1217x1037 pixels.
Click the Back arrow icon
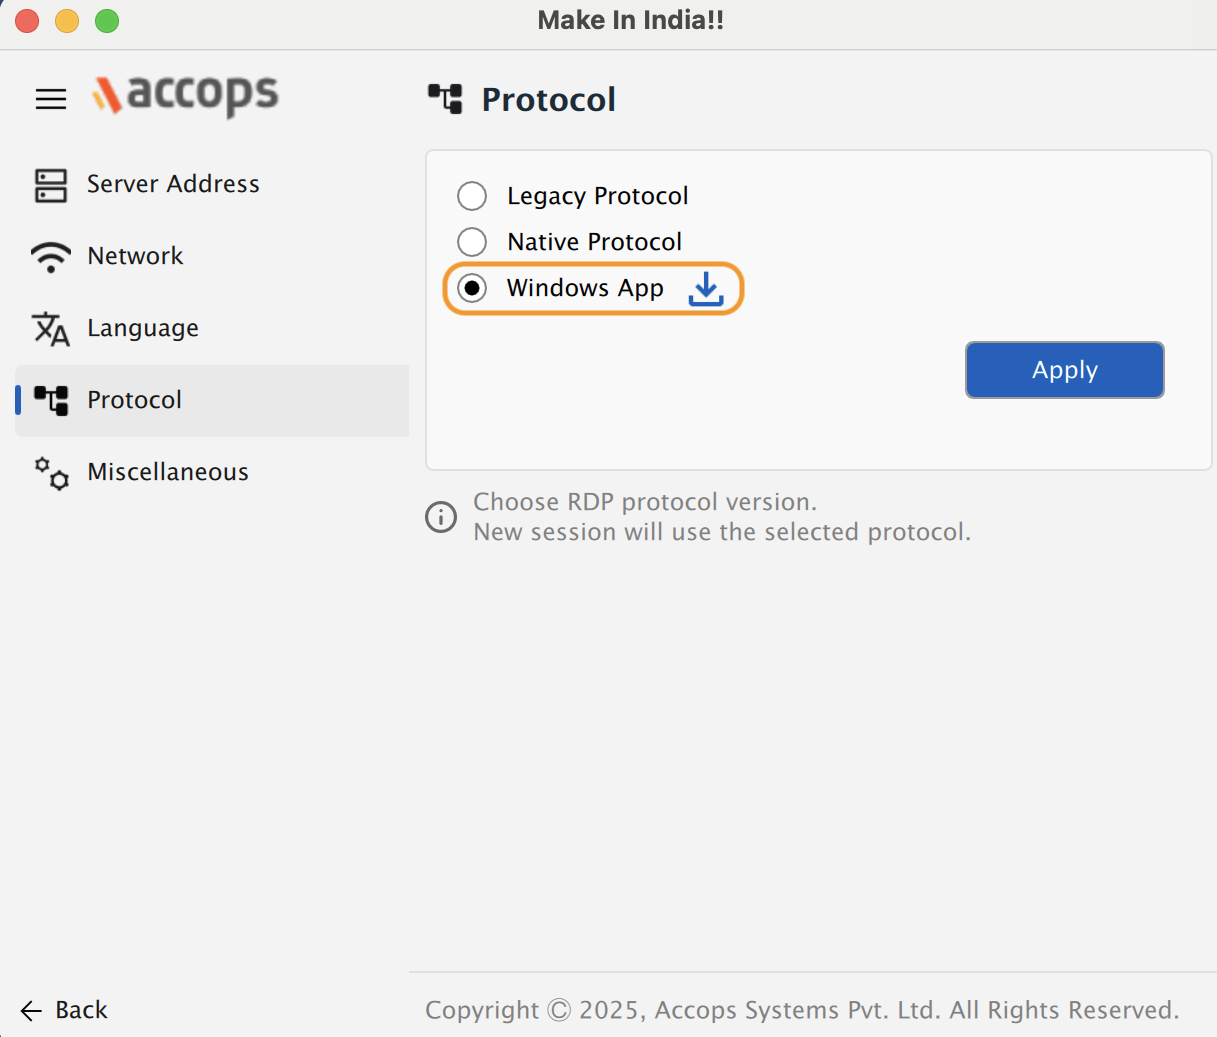[x=31, y=1011]
